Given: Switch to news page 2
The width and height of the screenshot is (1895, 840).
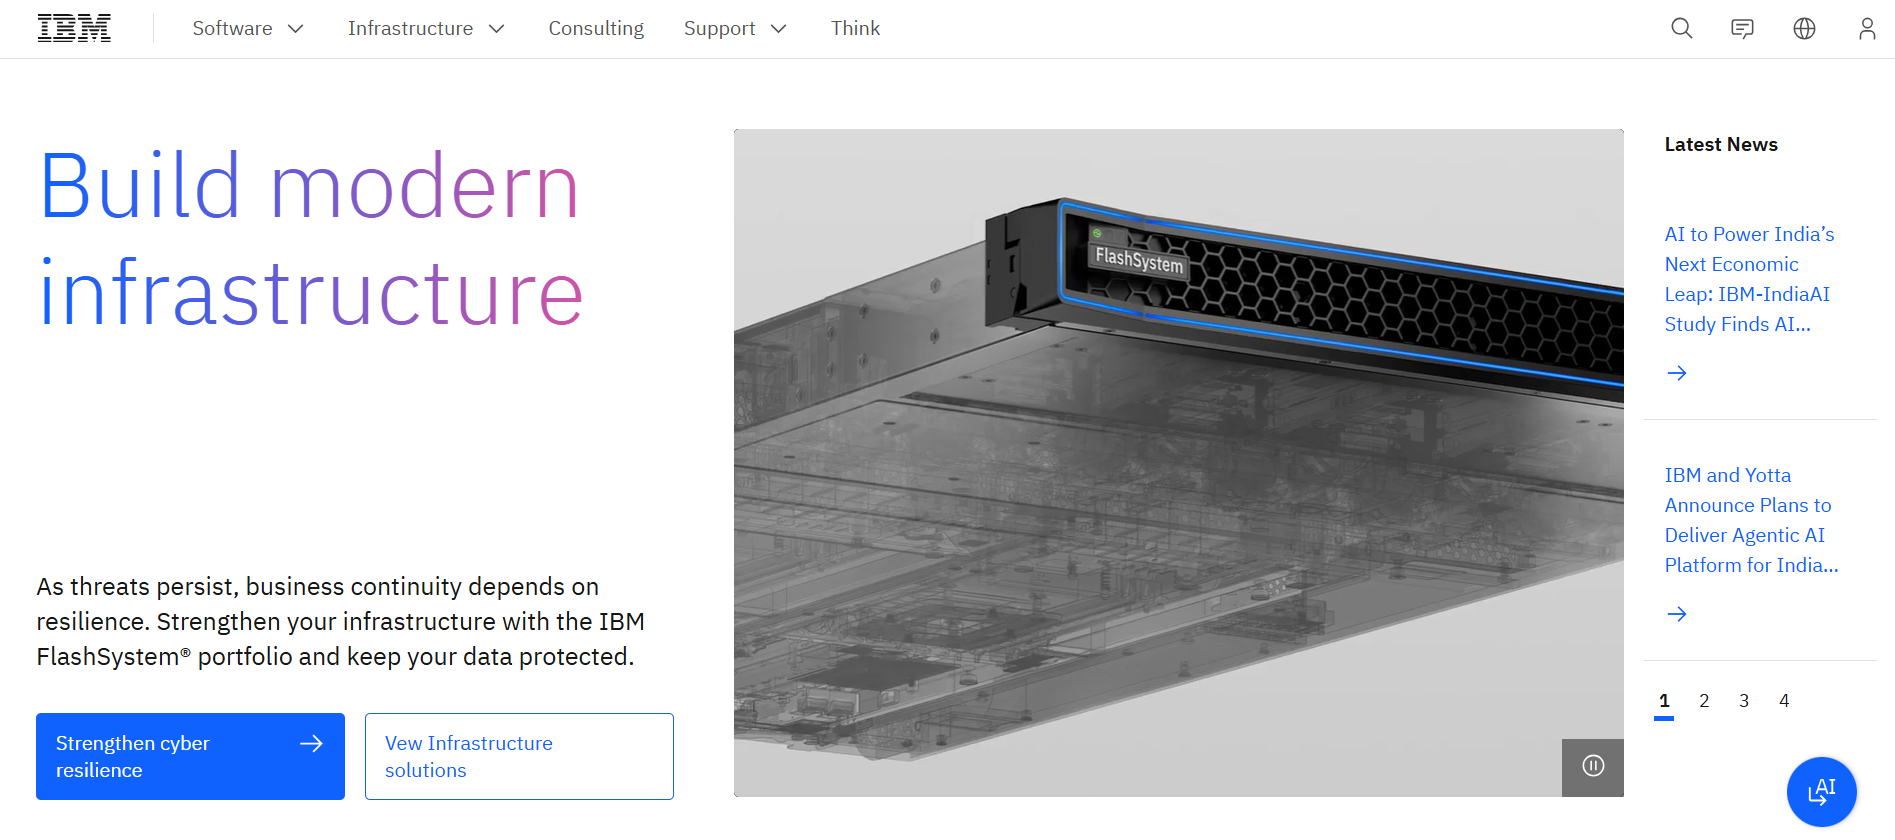Looking at the screenshot, I should coord(1704,701).
